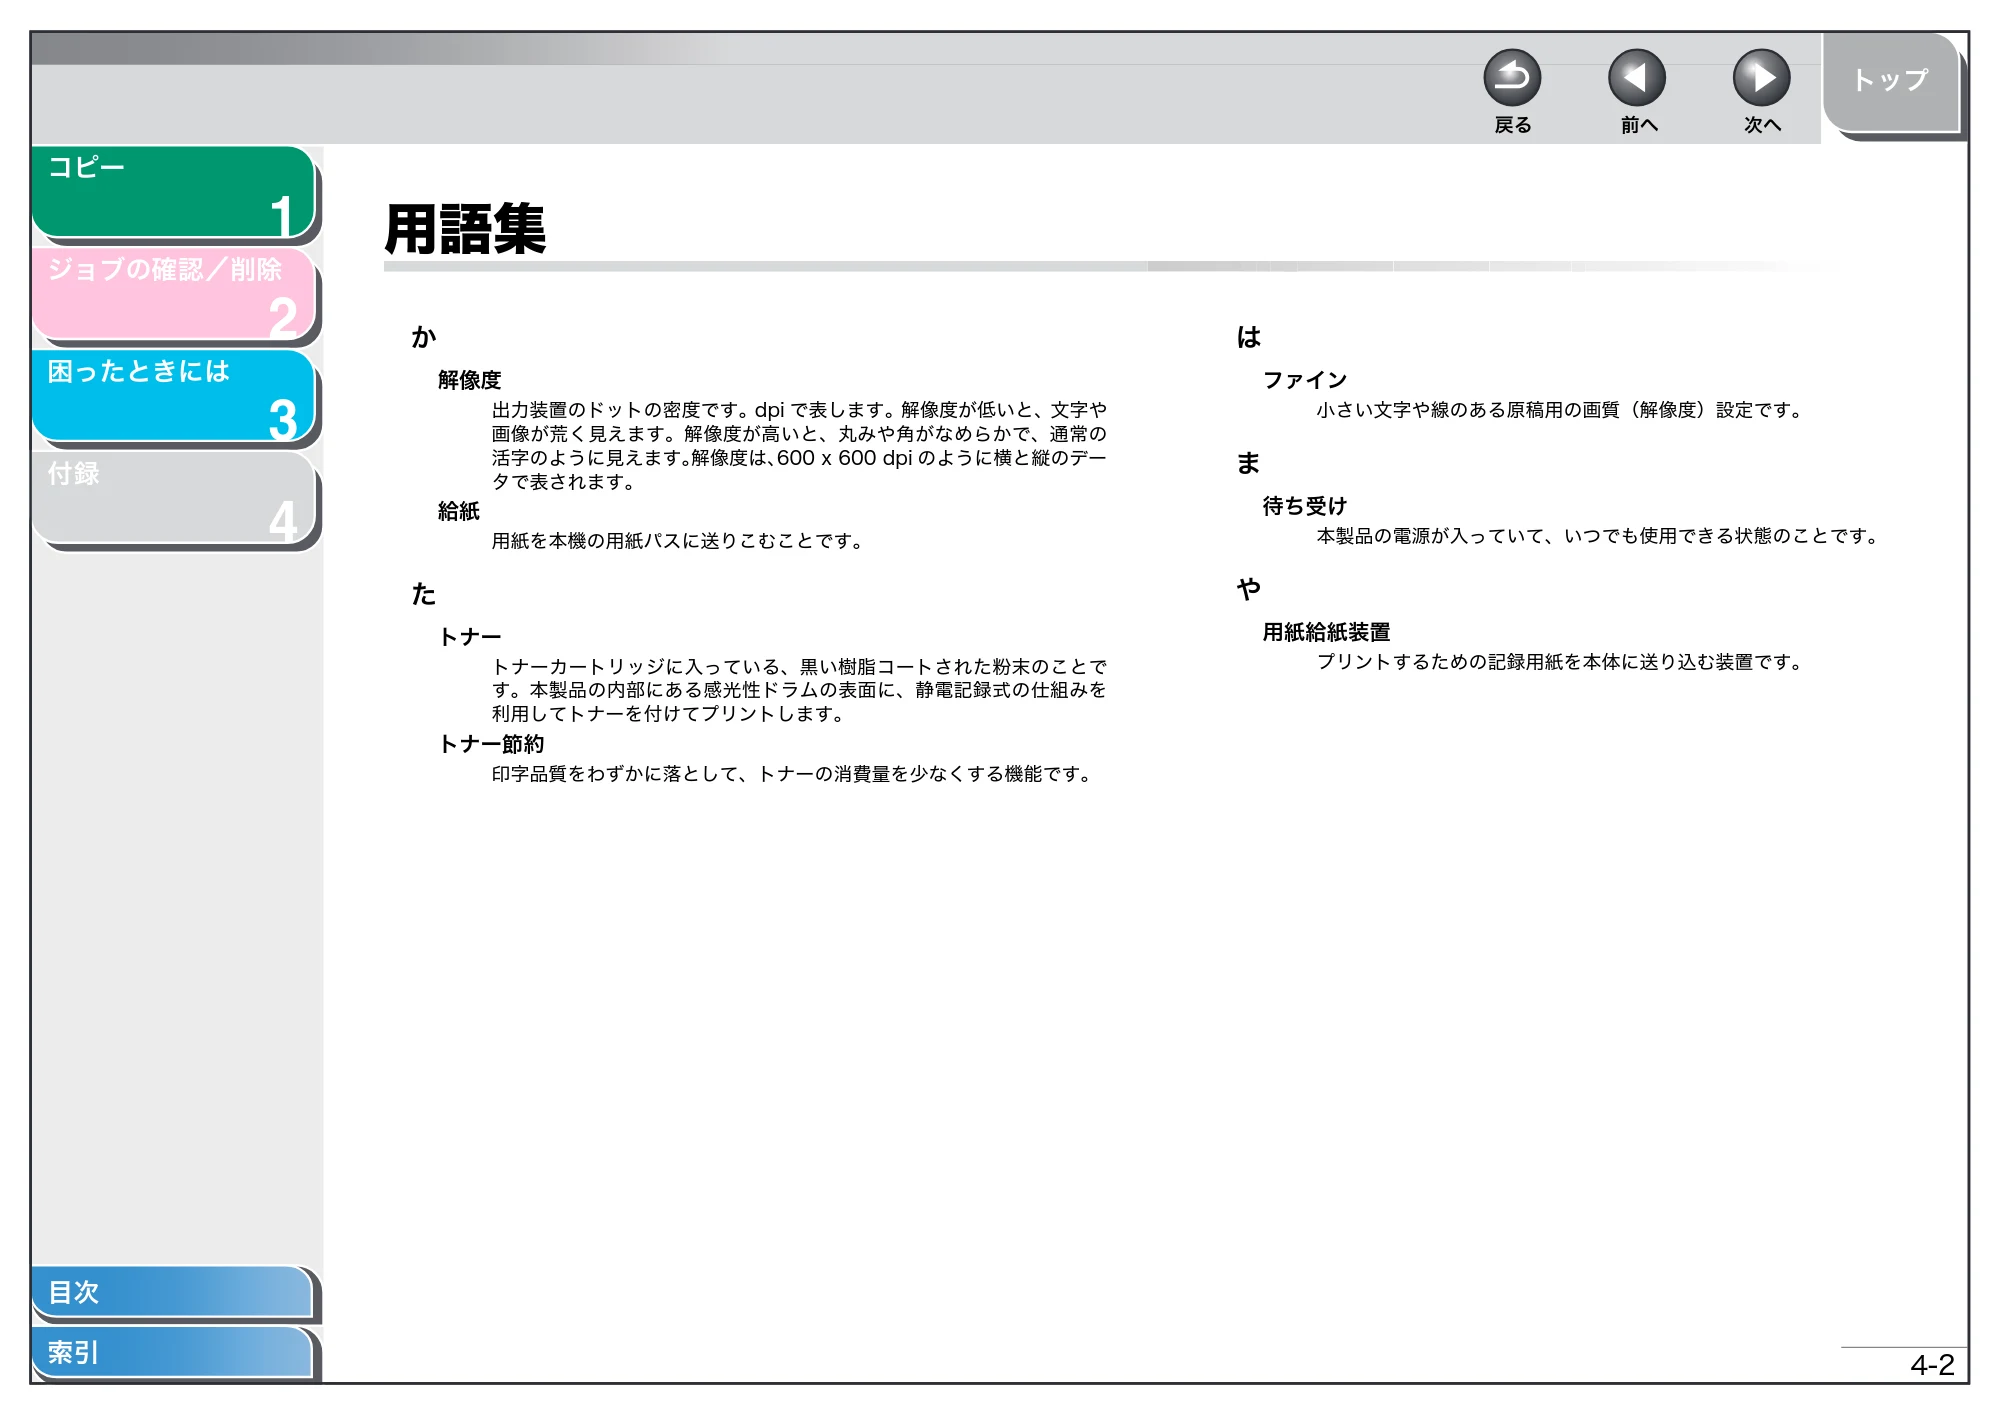Open the 索引 index button
2000x1414 pixels.
(x=172, y=1352)
